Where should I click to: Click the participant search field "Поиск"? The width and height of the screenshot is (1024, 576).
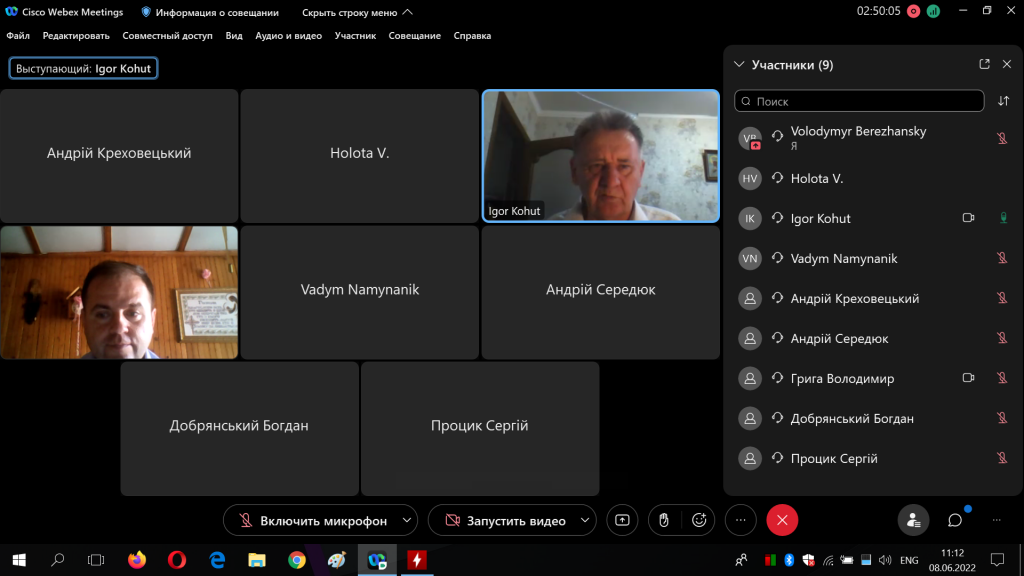click(x=860, y=101)
